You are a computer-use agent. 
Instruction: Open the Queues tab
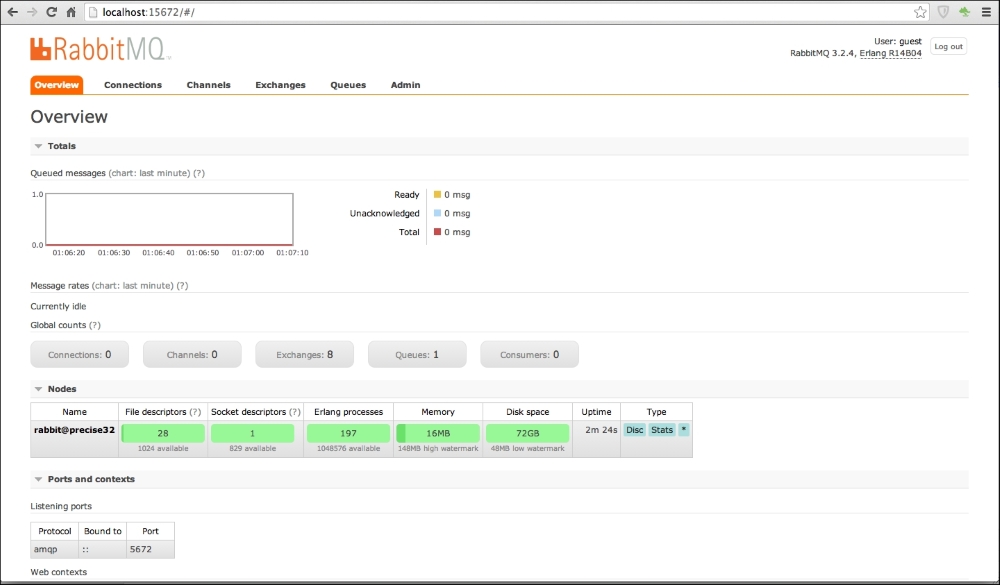tap(348, 85)
